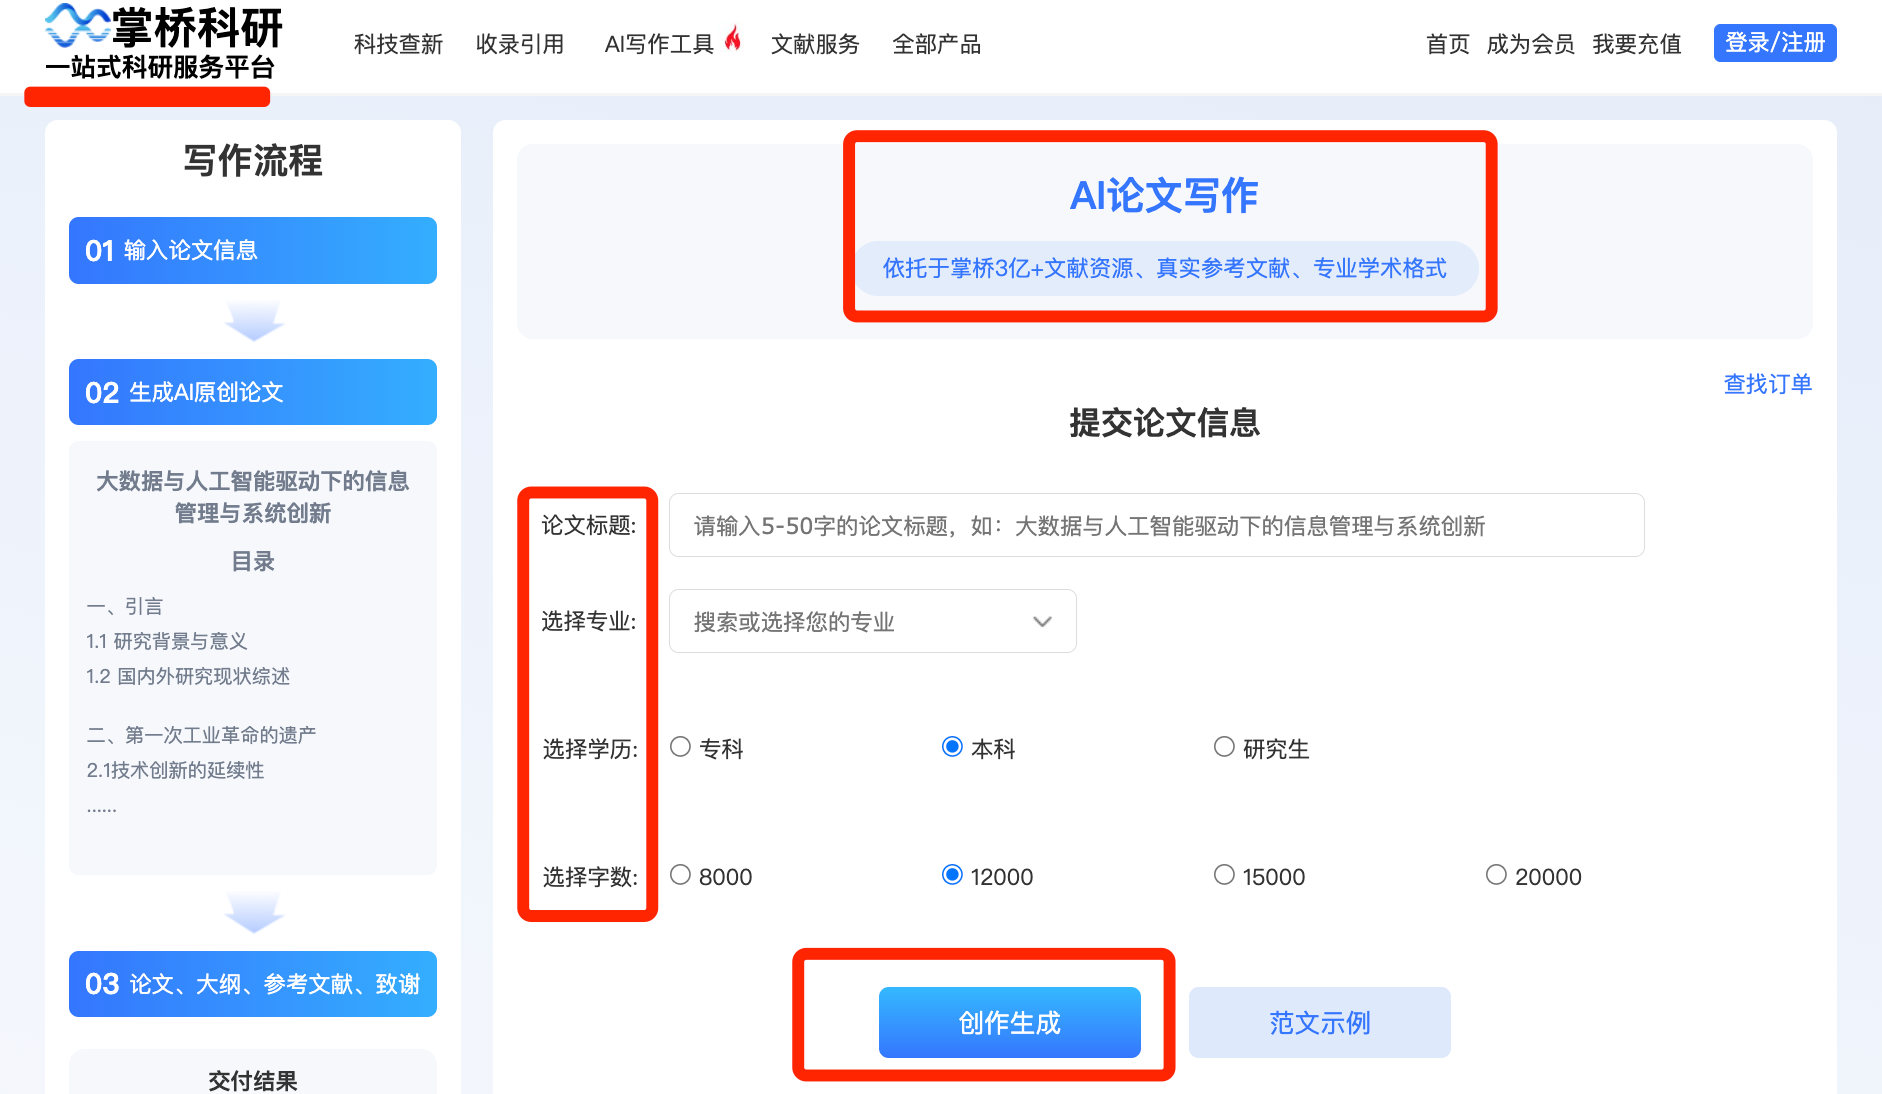This screenshot has height=1094, width=1882.
Task: Click step 01 输入论文信息
Action: (x=253, y=250)
